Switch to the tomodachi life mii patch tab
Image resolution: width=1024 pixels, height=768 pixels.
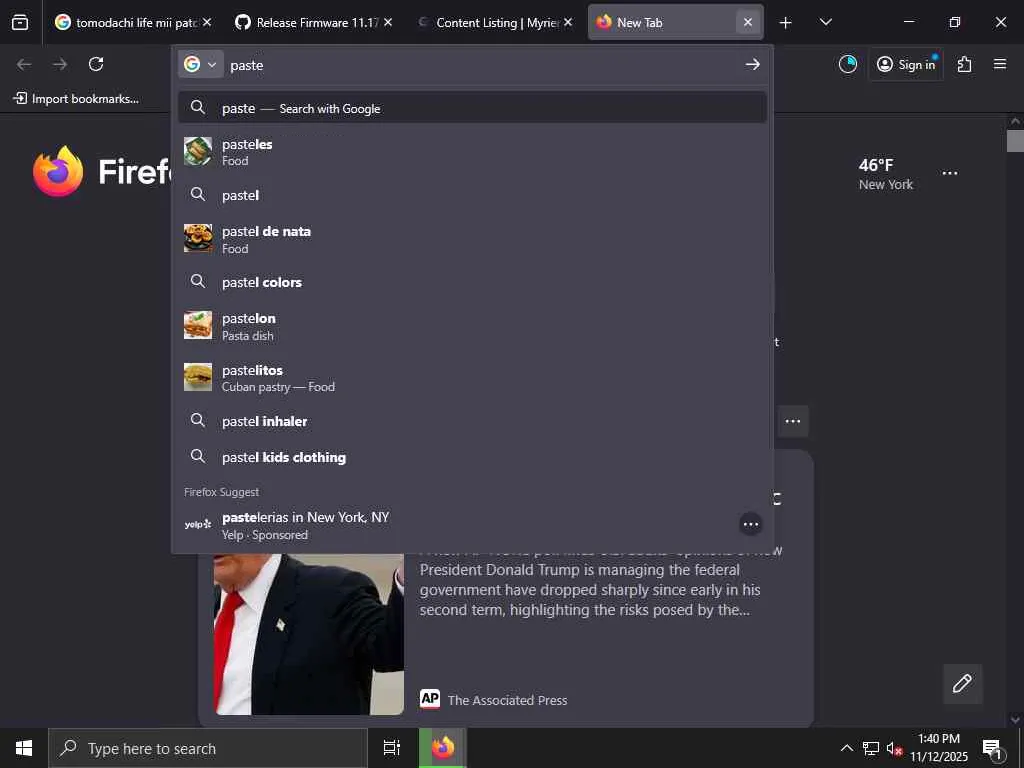133,22
